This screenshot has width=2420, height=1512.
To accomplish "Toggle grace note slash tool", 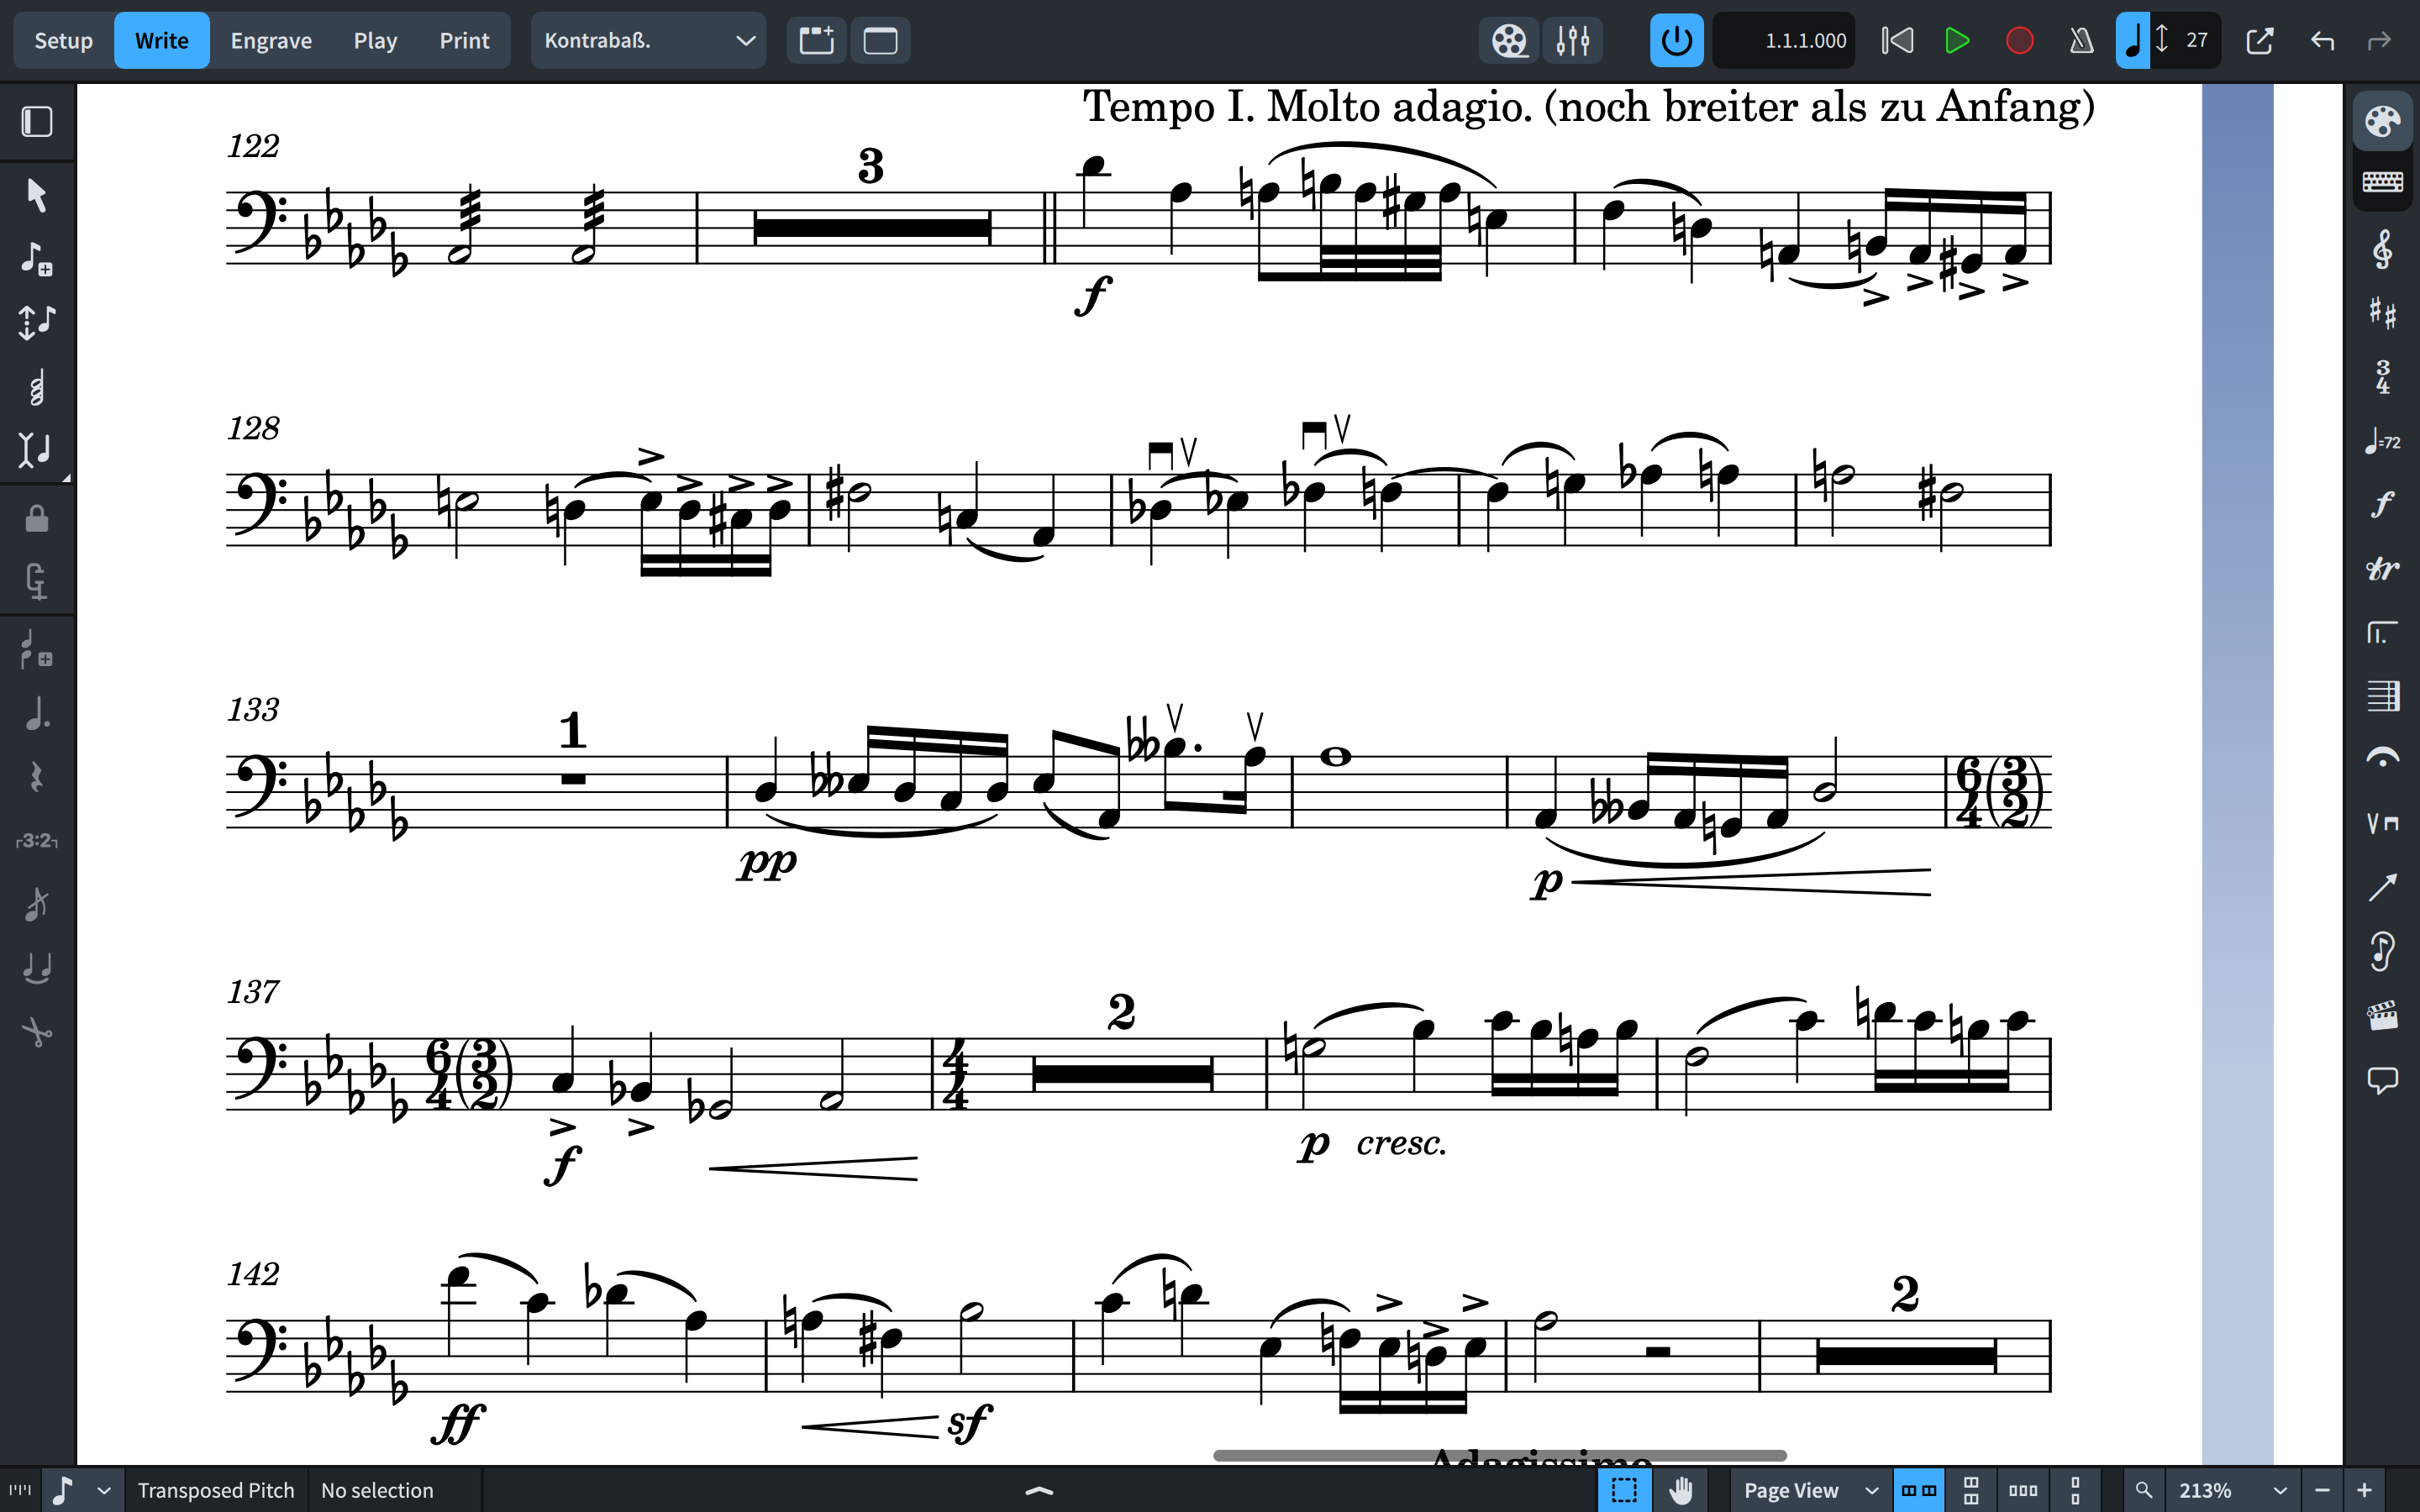I will 37,904.
